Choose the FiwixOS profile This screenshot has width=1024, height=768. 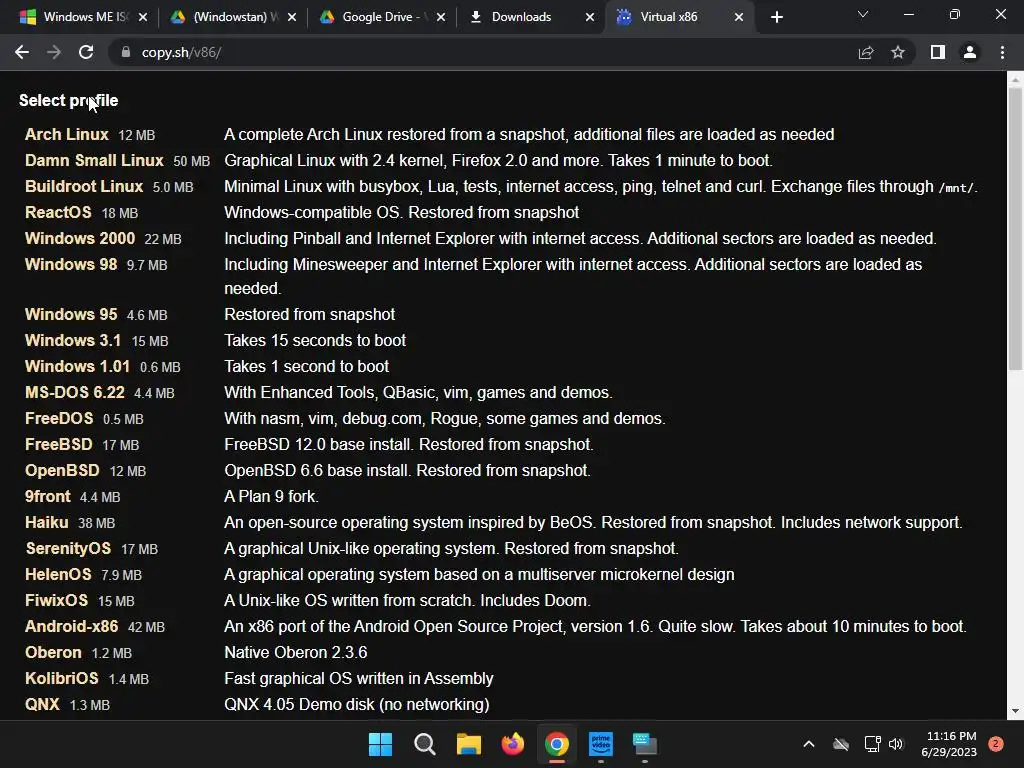point(56,601)
